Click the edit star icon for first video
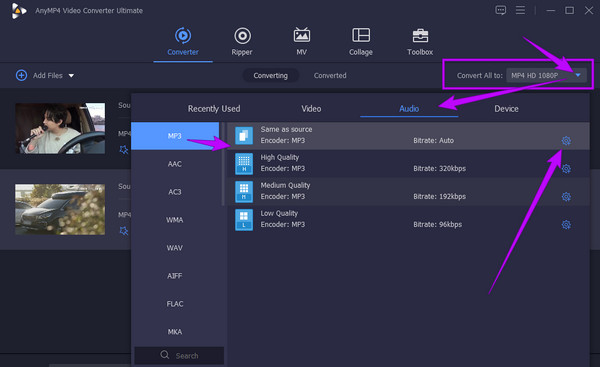Viewport: 600px width, 367px height. click(x=124, y=150)
